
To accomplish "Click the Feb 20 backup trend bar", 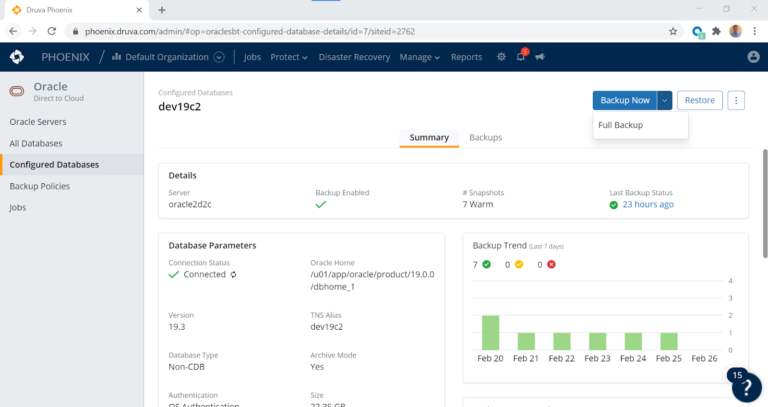I will pos(490,331).
